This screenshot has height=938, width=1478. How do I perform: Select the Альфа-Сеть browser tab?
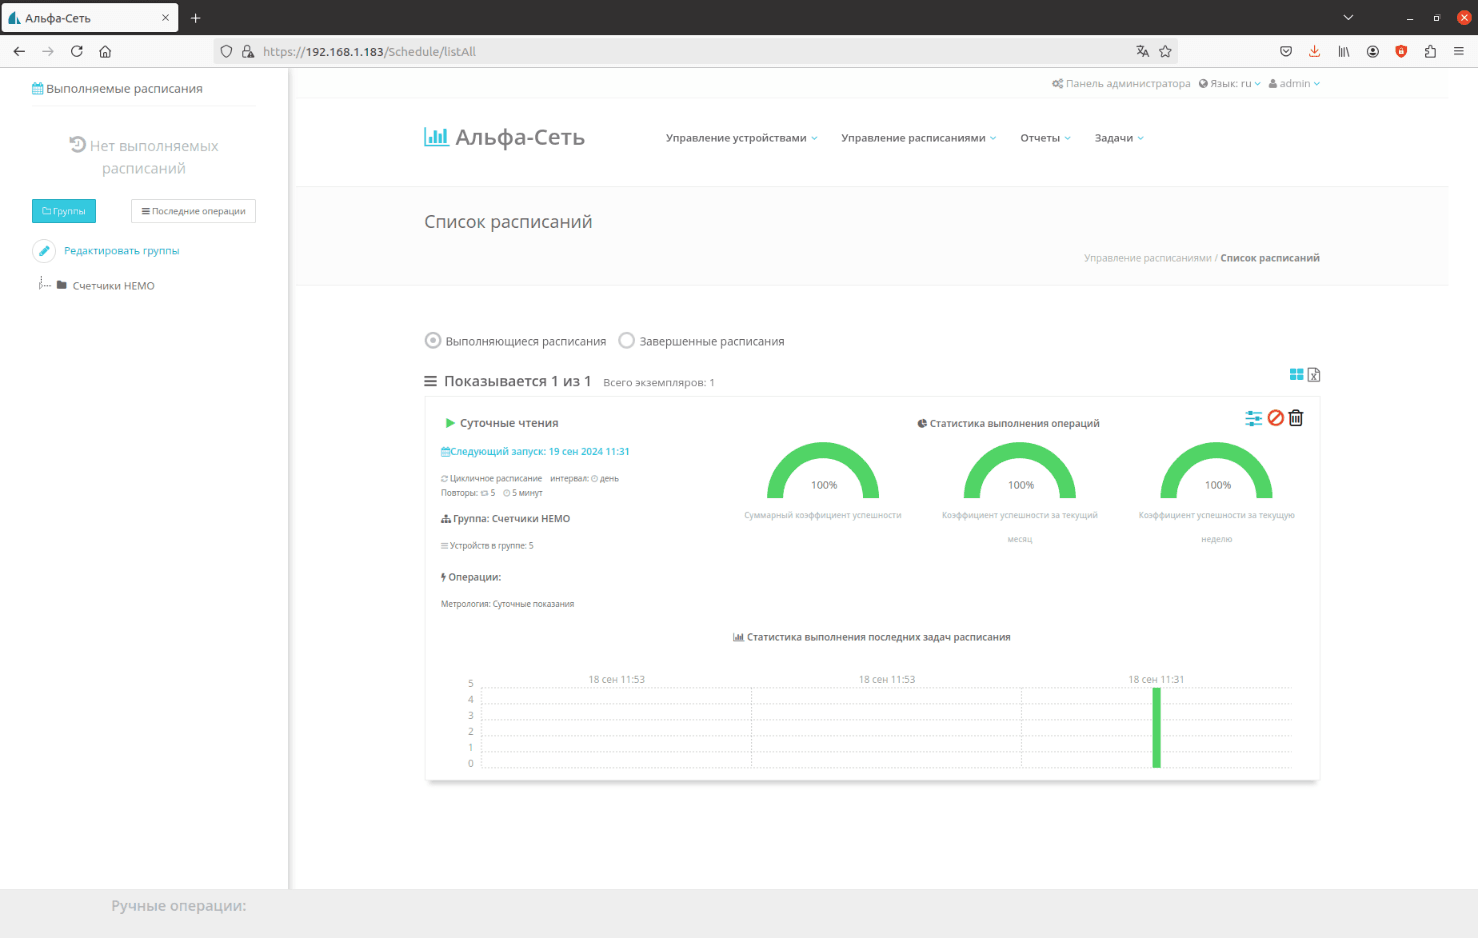point(90,18)
